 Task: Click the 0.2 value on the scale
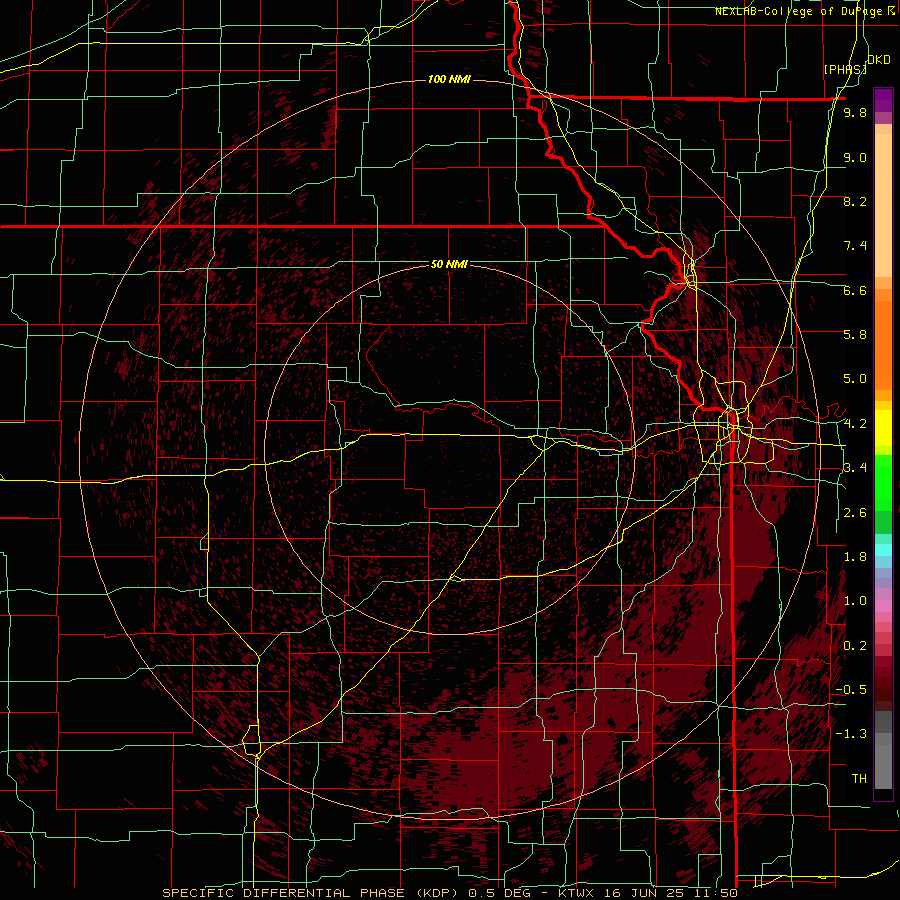(855, 646)
